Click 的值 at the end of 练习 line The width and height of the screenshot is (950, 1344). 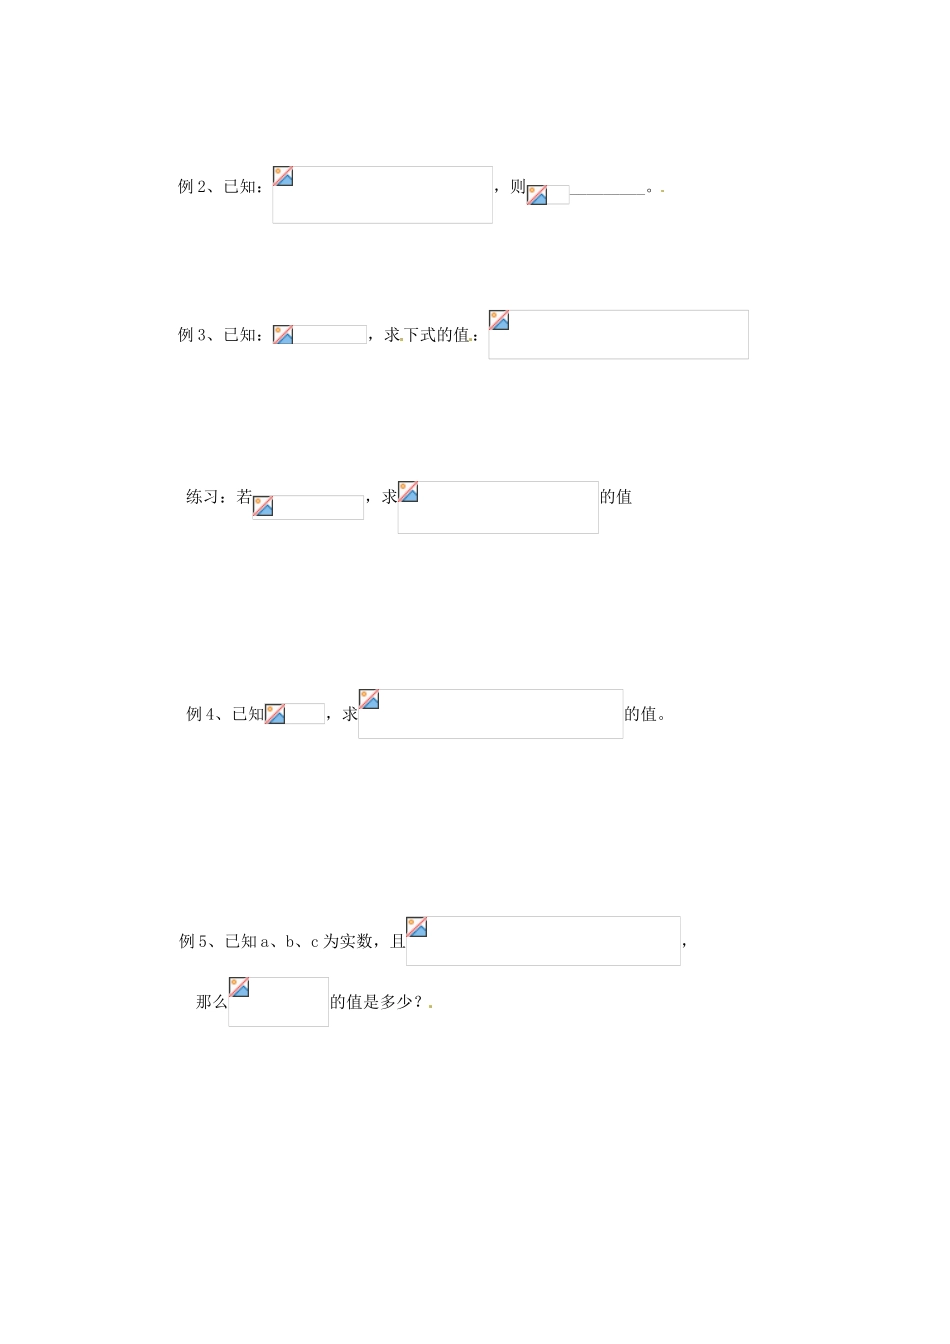(x=616, y=497)
